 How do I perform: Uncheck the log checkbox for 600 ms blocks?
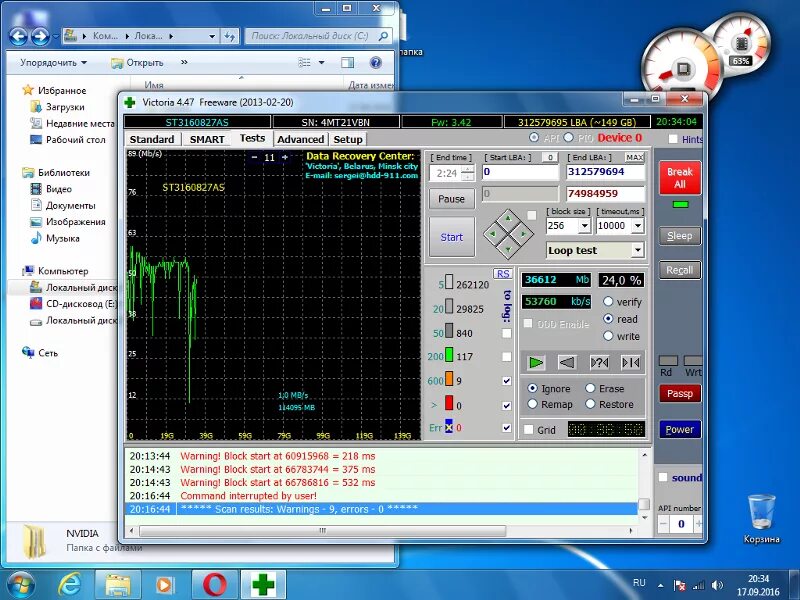pos(507,381)
